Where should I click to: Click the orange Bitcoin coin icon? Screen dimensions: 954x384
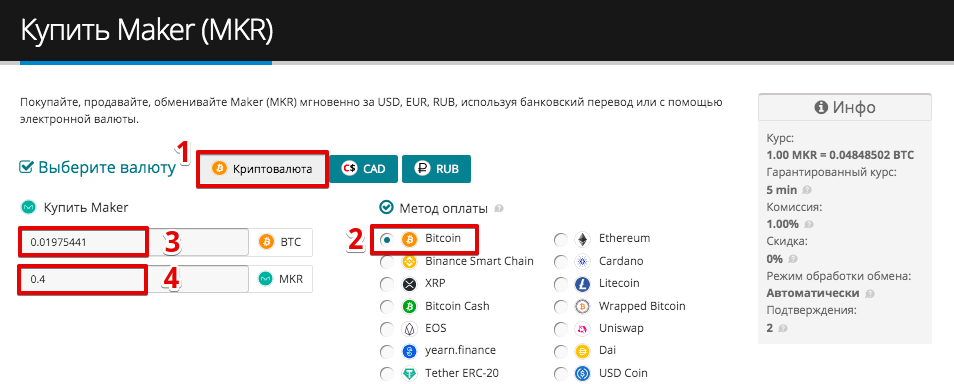coord(409,240)
